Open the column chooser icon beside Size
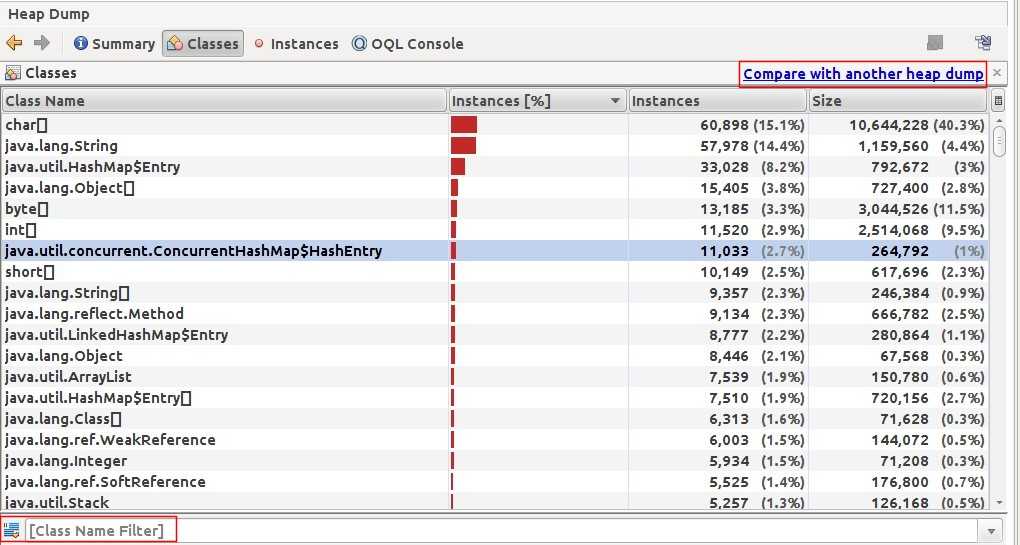Image resolution: width=1020 pixels, height=545 pixels. click(999, 101)
